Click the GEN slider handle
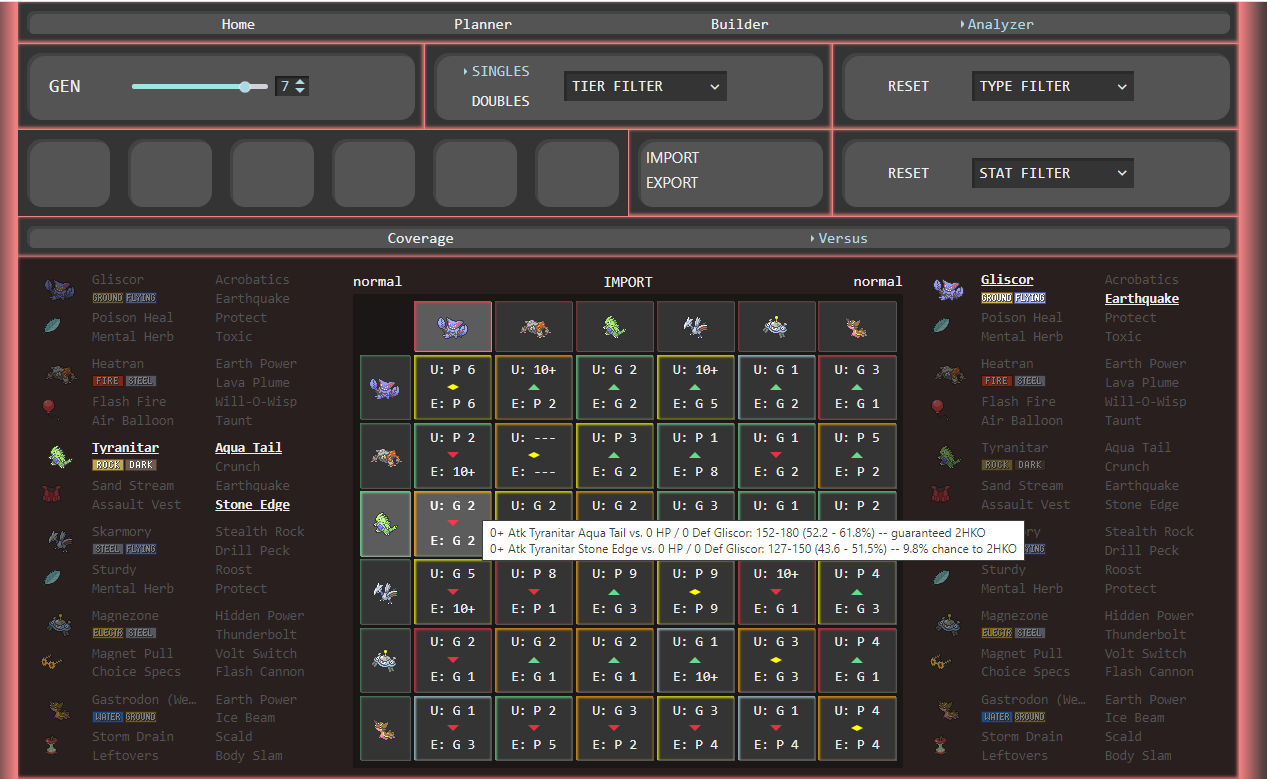Viewport: 1267px width, 779px height. click(x=246, y=87)
